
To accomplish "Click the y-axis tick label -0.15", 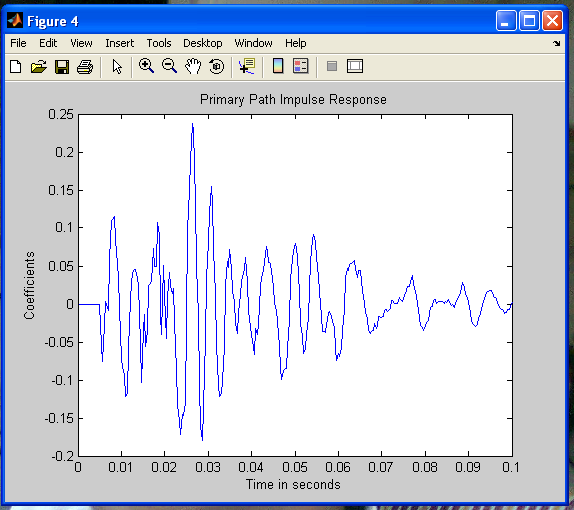I will pyautogui.click(x=59, y=418).
